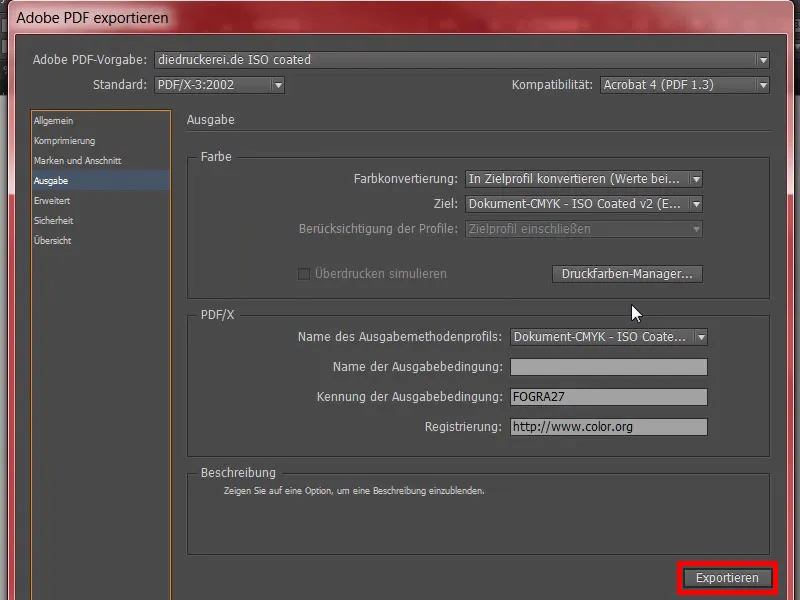Open the Kompatibilität Acrobat 4 dropdown

pyautogui.click(x=685, y=85)
